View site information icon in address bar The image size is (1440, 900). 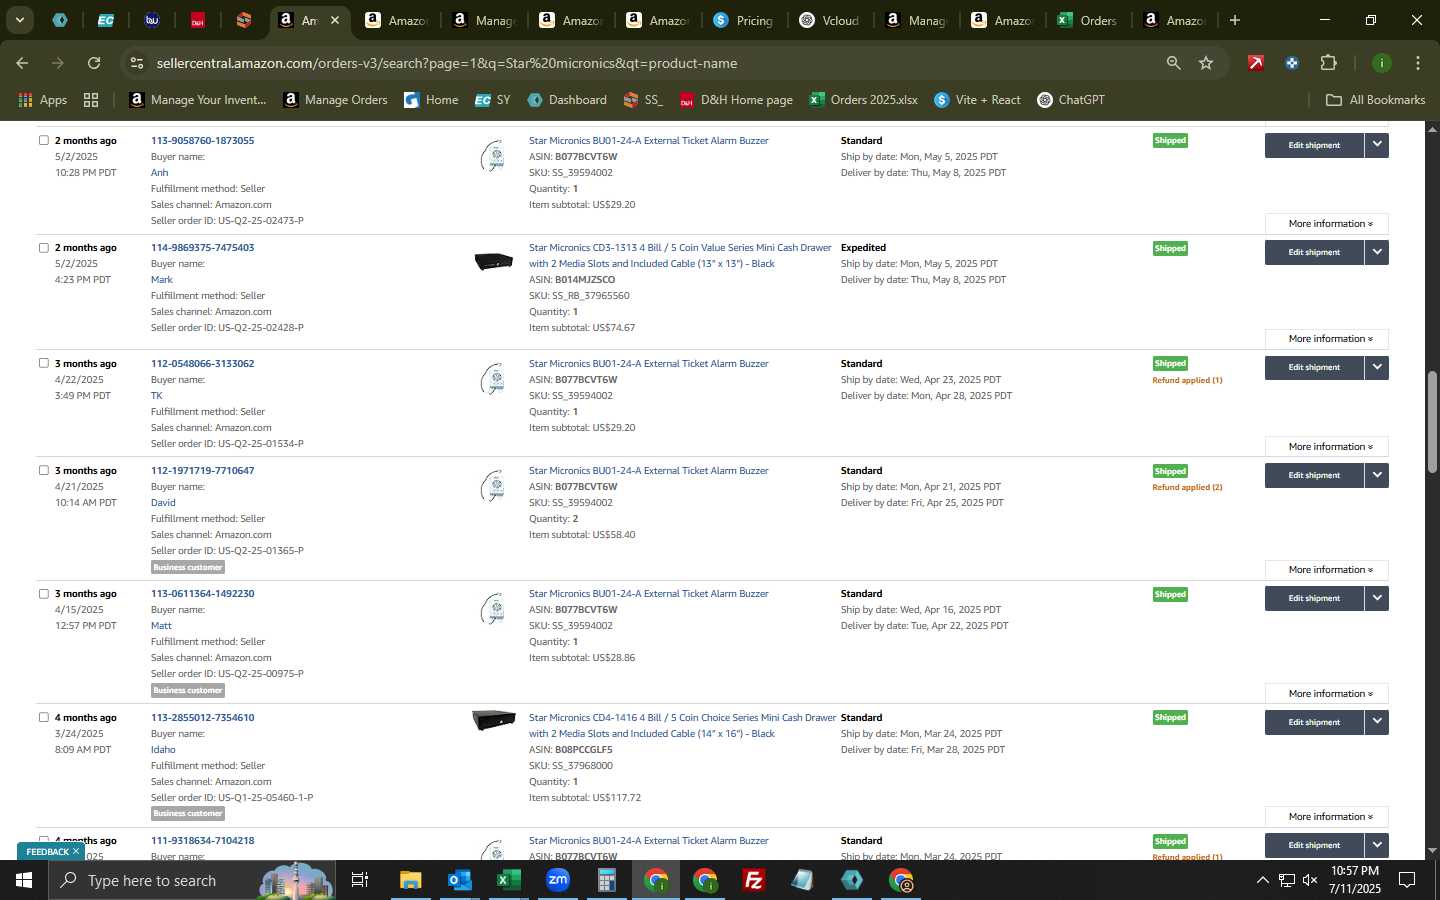137,63
